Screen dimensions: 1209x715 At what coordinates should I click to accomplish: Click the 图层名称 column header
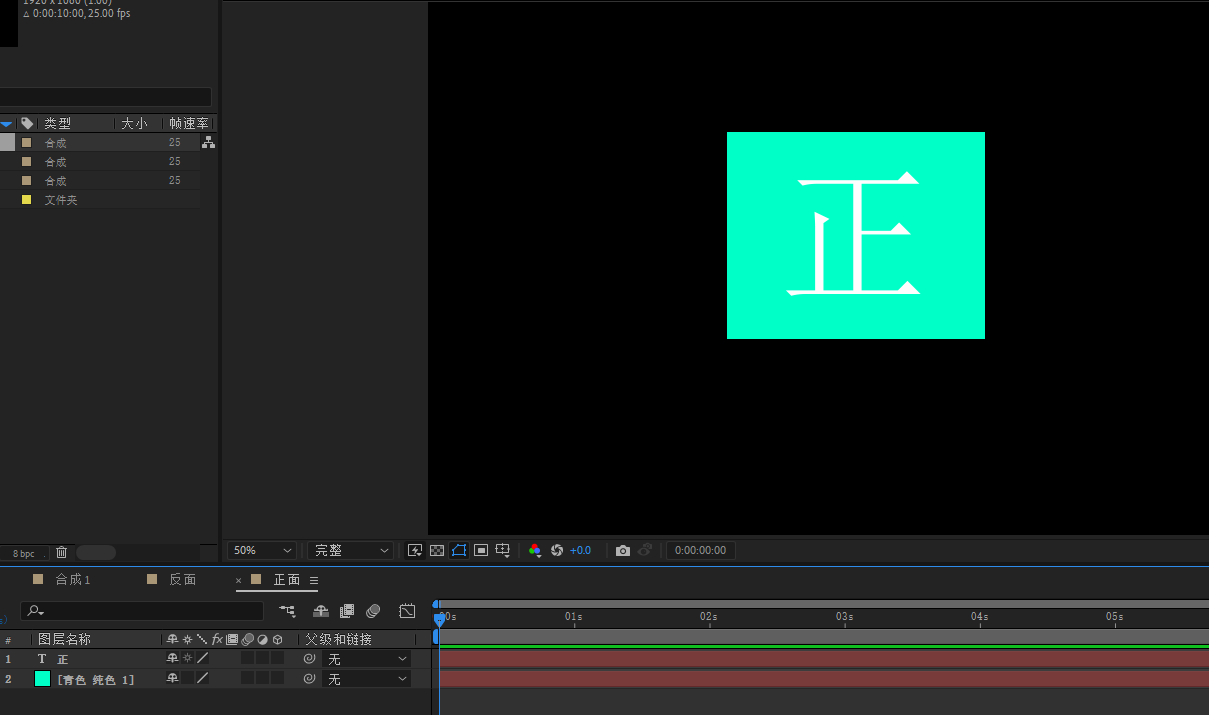click(64, 639)
